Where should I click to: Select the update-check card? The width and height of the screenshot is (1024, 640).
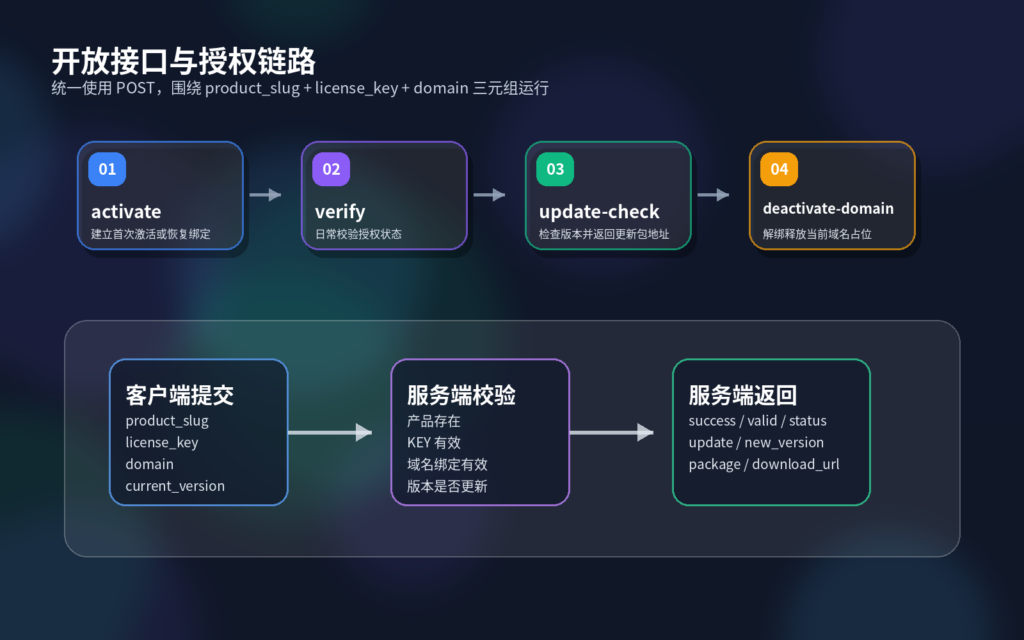click(608, 195)
